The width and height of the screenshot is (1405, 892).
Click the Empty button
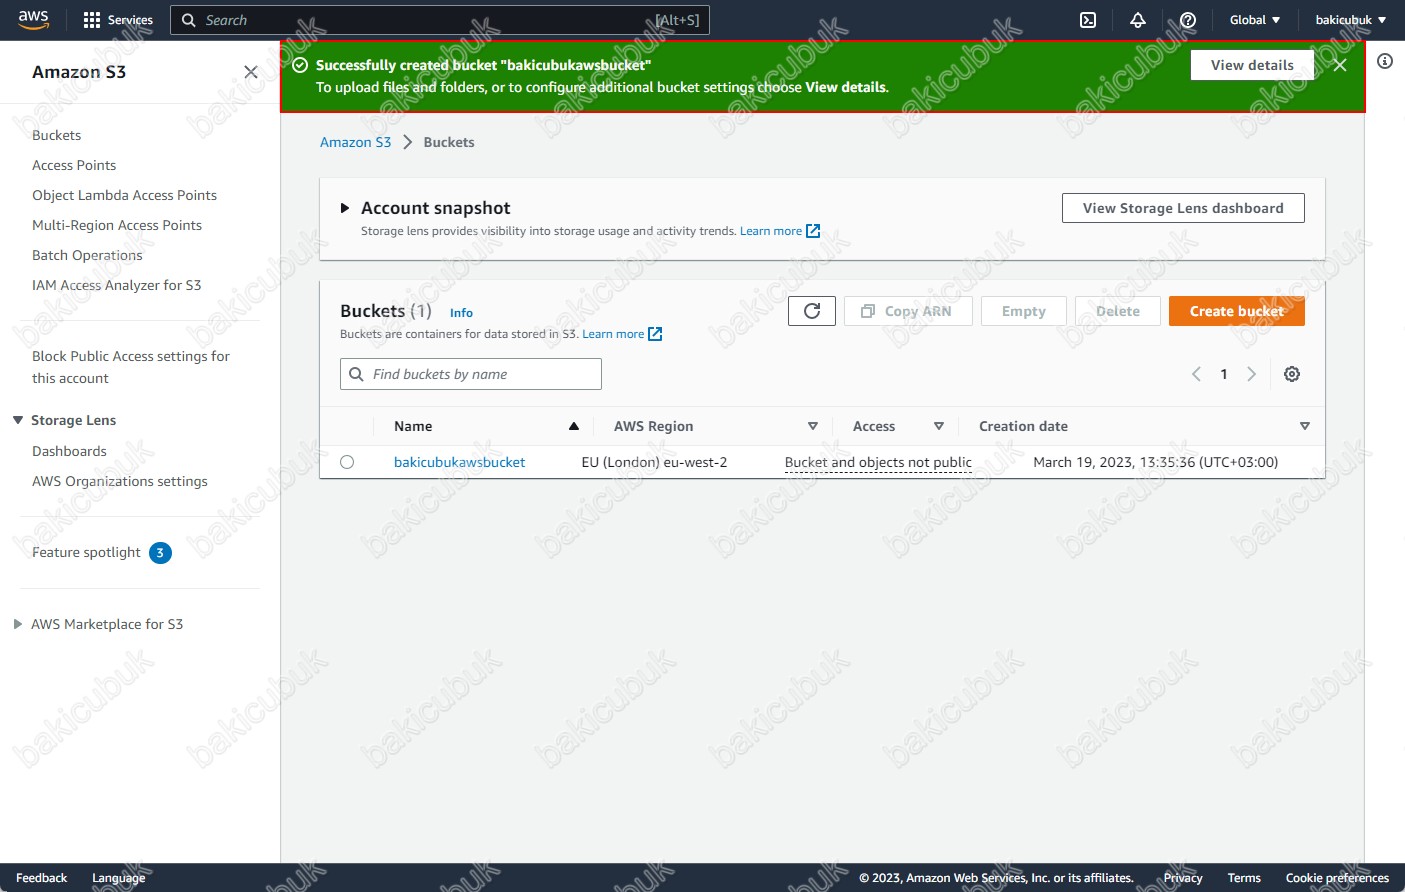1024,311
